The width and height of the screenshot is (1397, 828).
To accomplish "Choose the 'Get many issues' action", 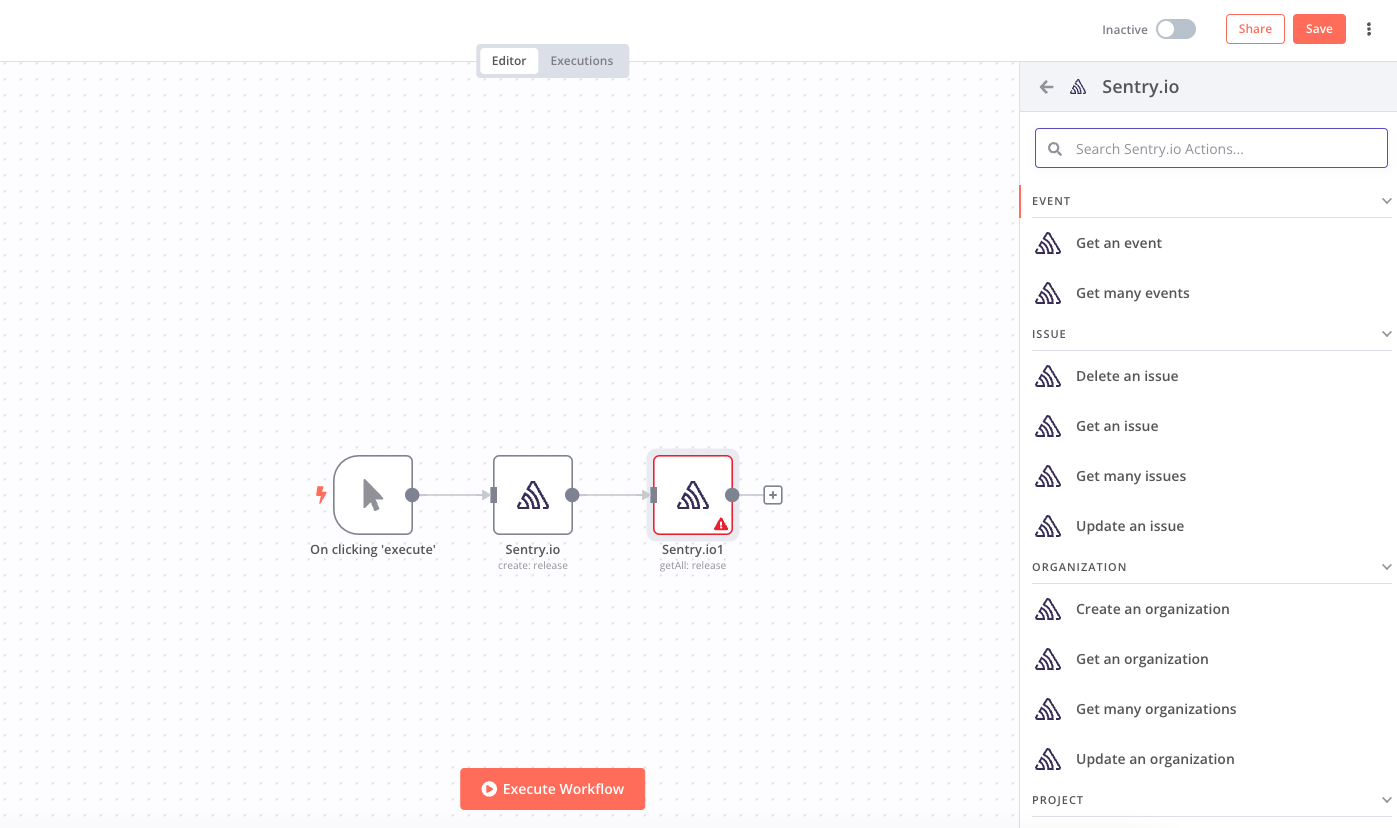I will click(1130, 476).
